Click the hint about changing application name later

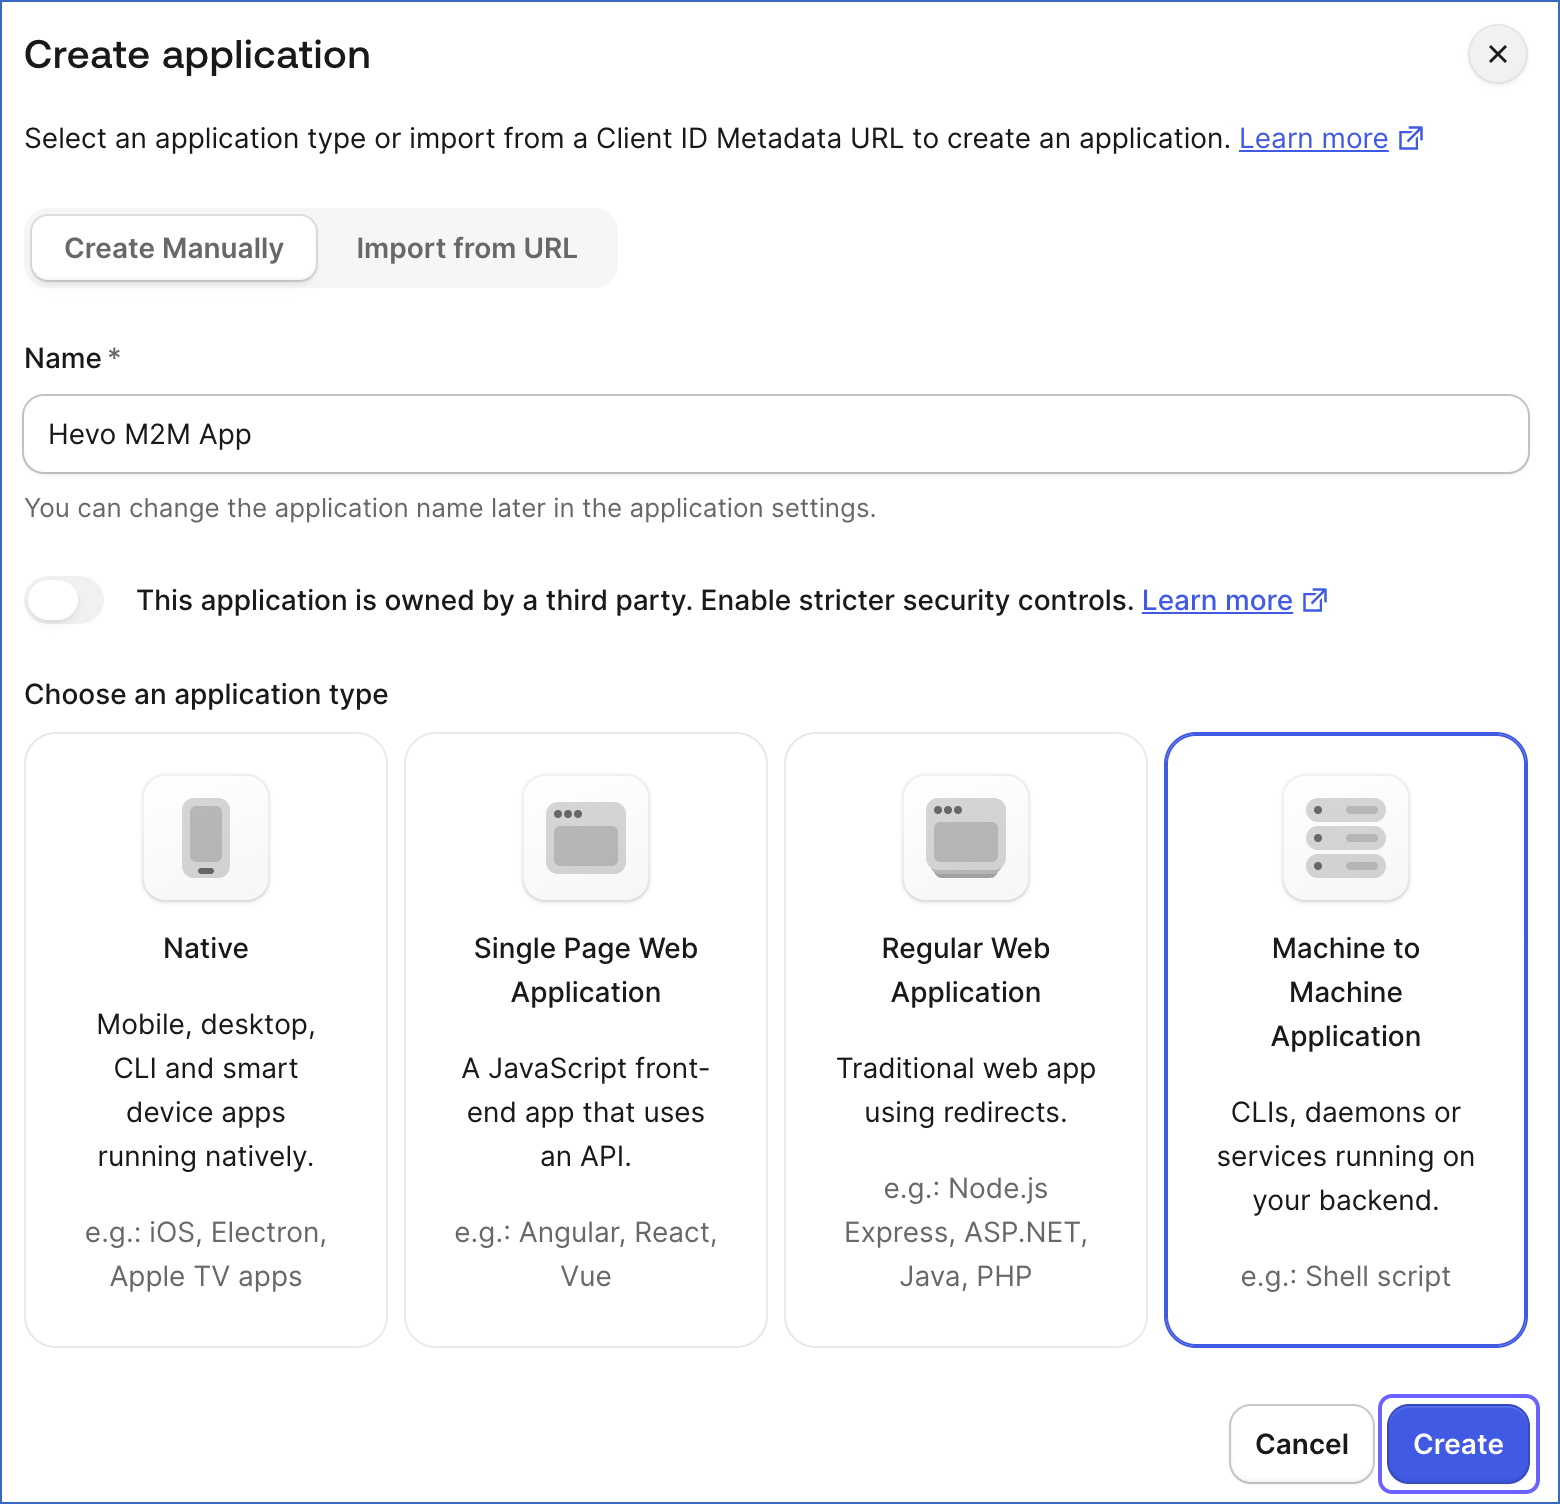point(450,508)
